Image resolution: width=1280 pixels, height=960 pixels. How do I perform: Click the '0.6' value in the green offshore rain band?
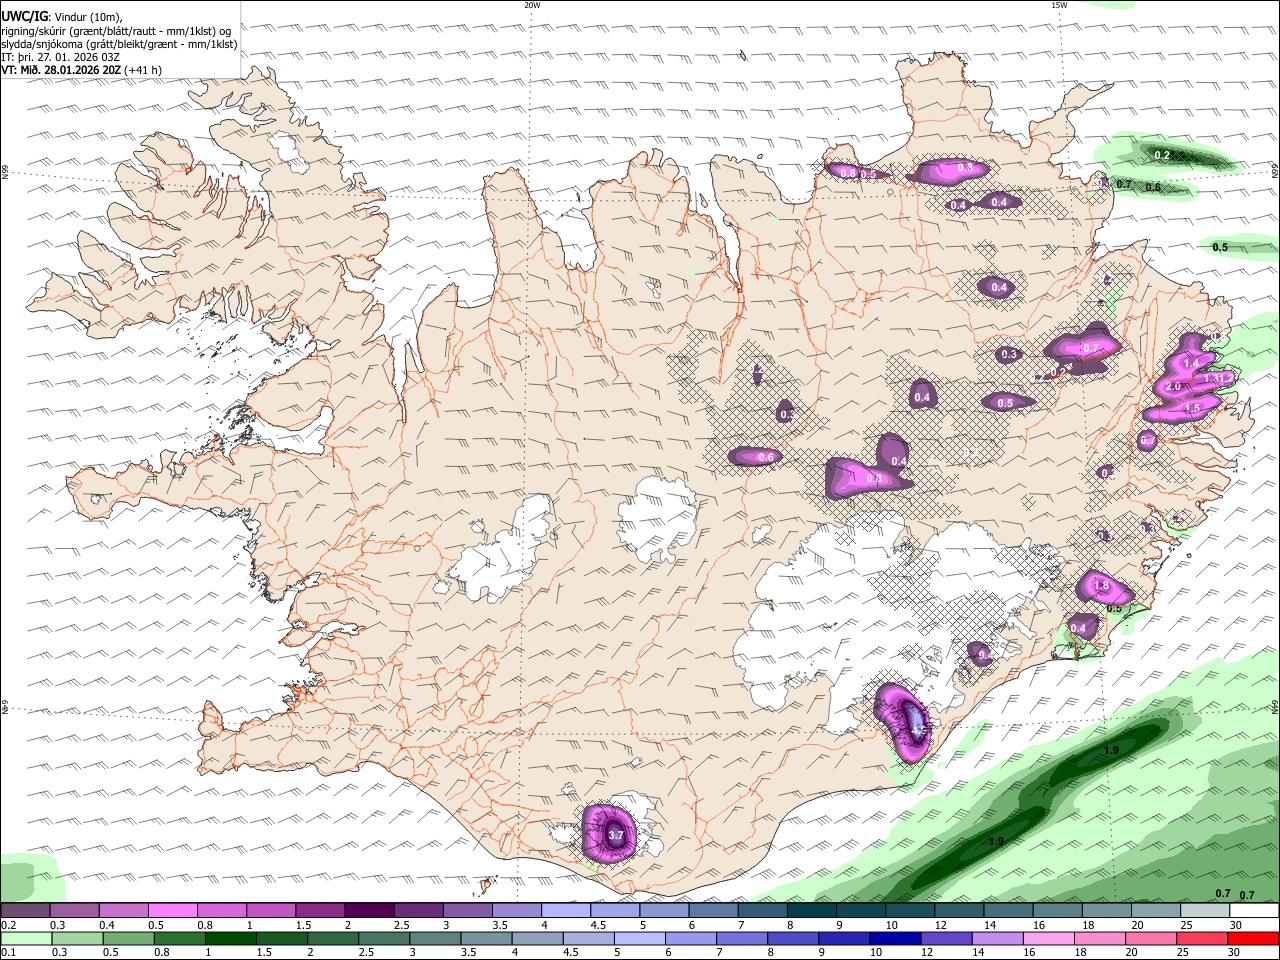click(x=1153, y=187)
